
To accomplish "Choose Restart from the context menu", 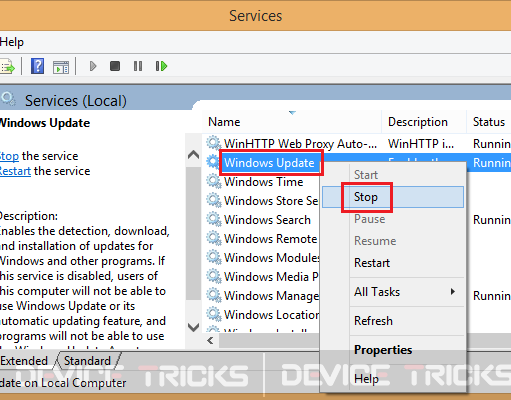I will pos(372,263).
